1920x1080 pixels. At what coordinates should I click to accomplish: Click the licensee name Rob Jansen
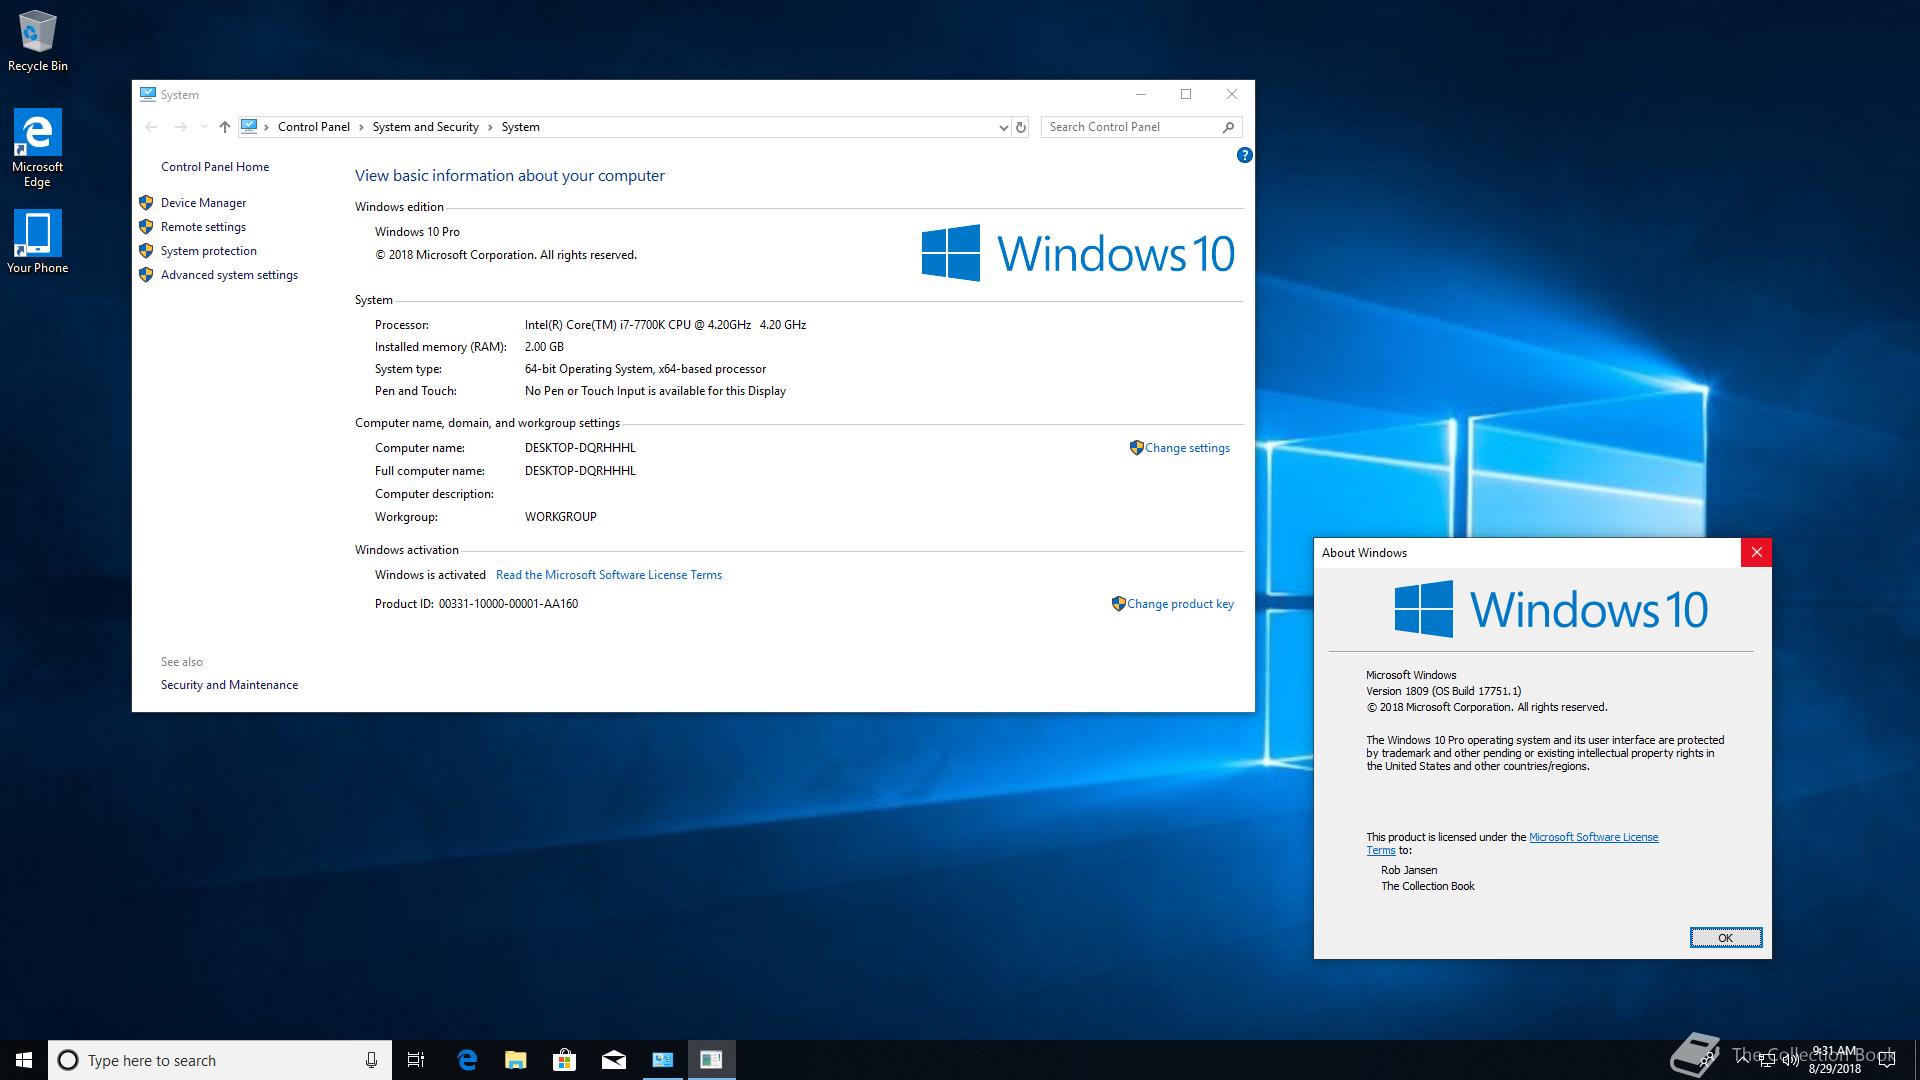[1409, 870]
